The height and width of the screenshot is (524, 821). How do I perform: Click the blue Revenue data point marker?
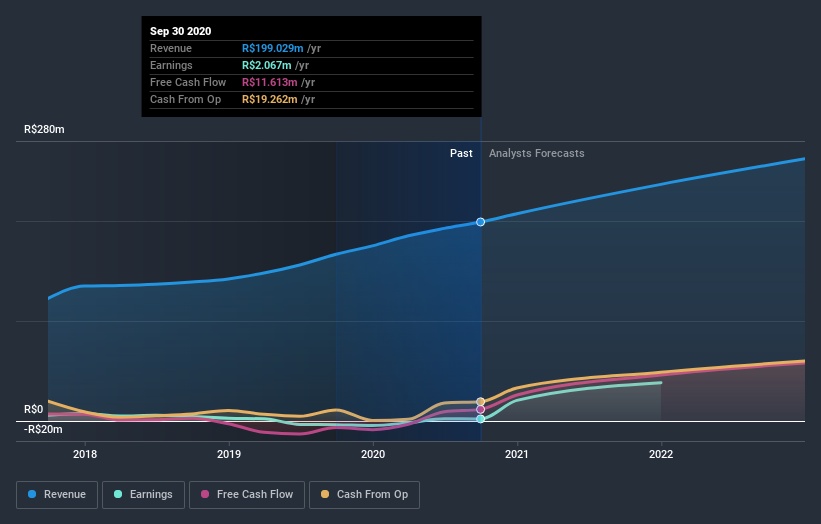click(481, 222)
